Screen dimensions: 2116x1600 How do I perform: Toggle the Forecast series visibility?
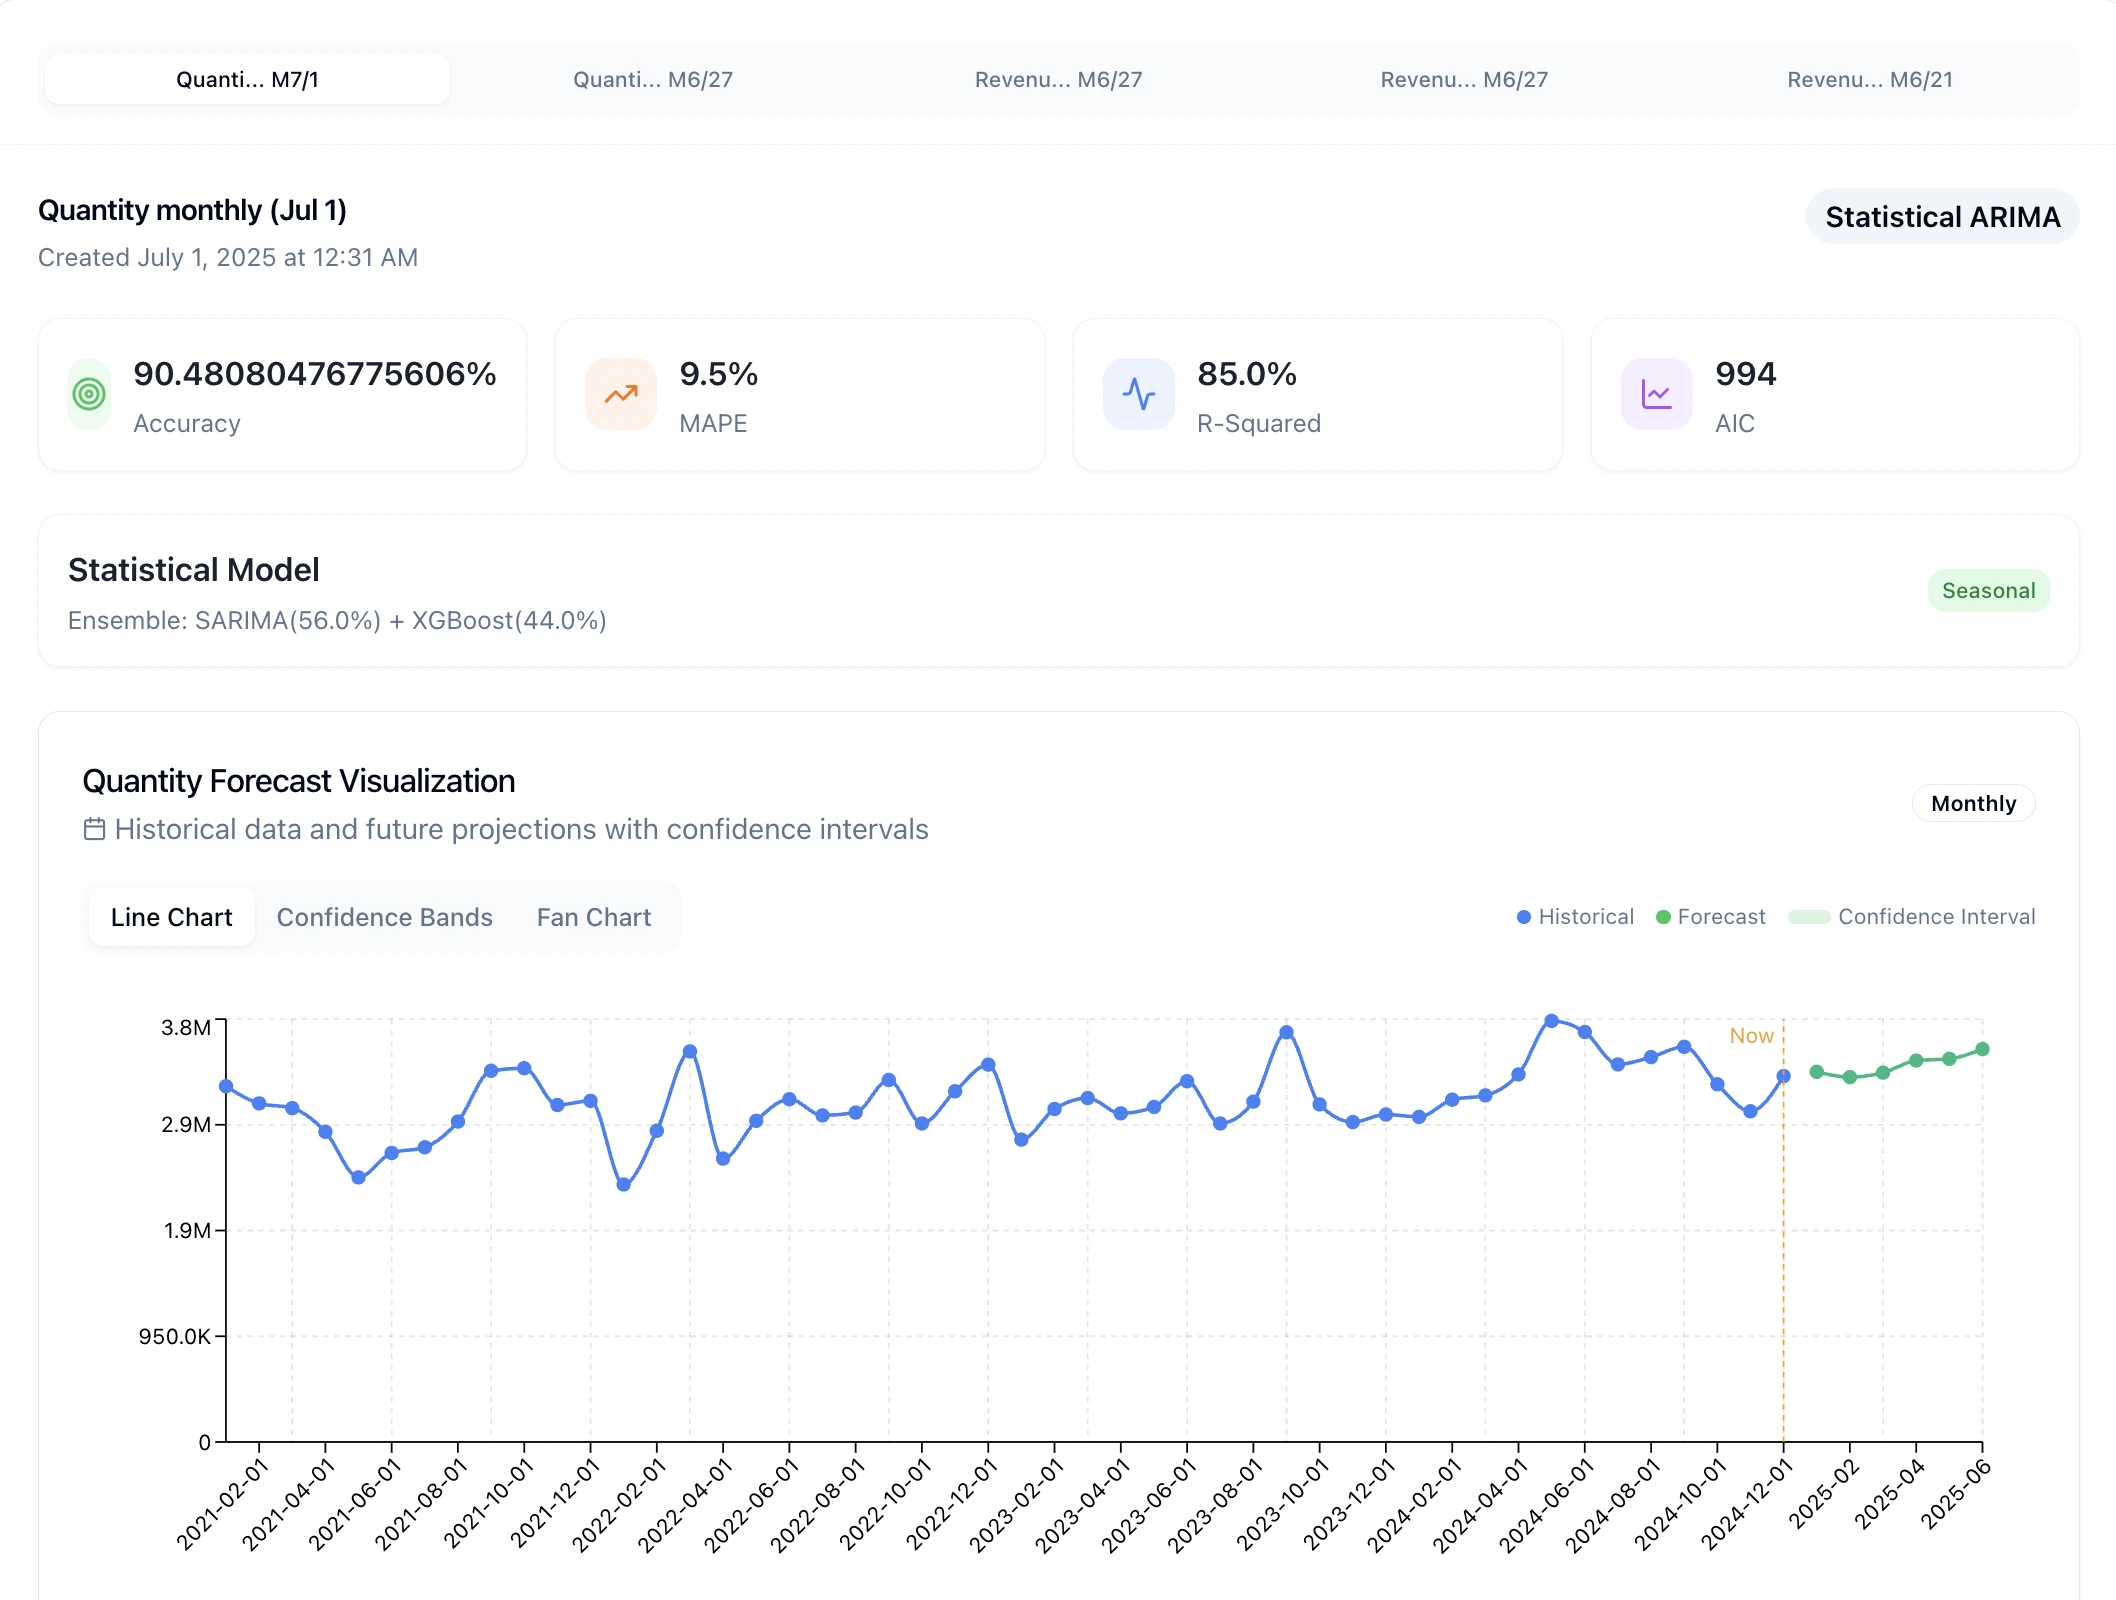[x=1710, y=916]
